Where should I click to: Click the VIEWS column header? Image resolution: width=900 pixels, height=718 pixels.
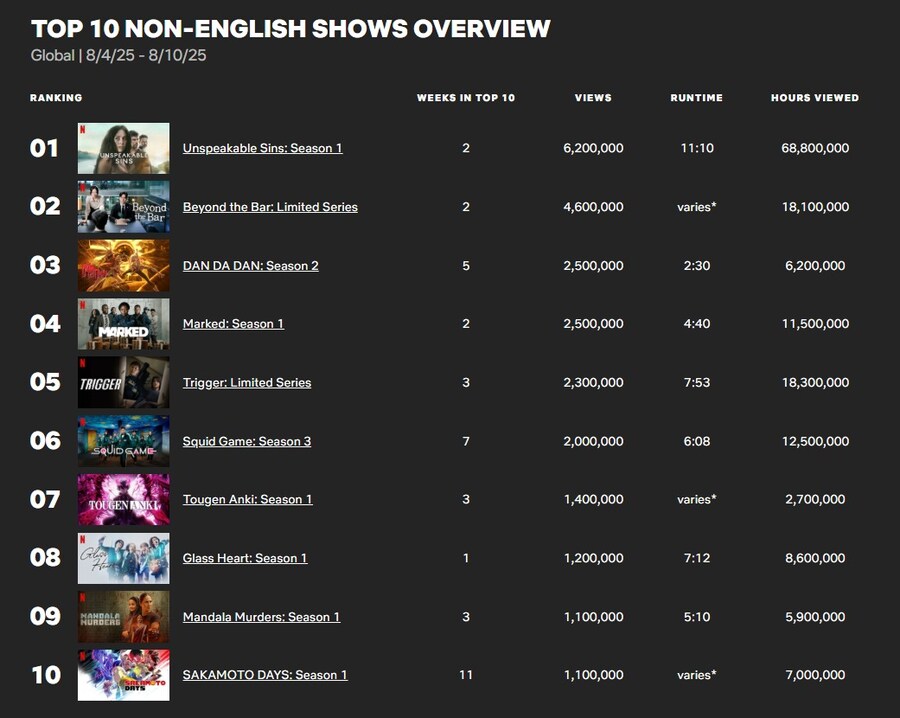593,98
